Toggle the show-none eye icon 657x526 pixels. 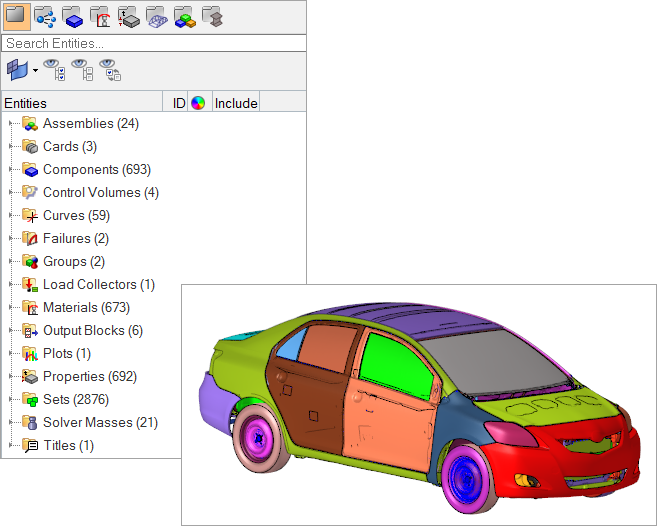tap(84, 70)
